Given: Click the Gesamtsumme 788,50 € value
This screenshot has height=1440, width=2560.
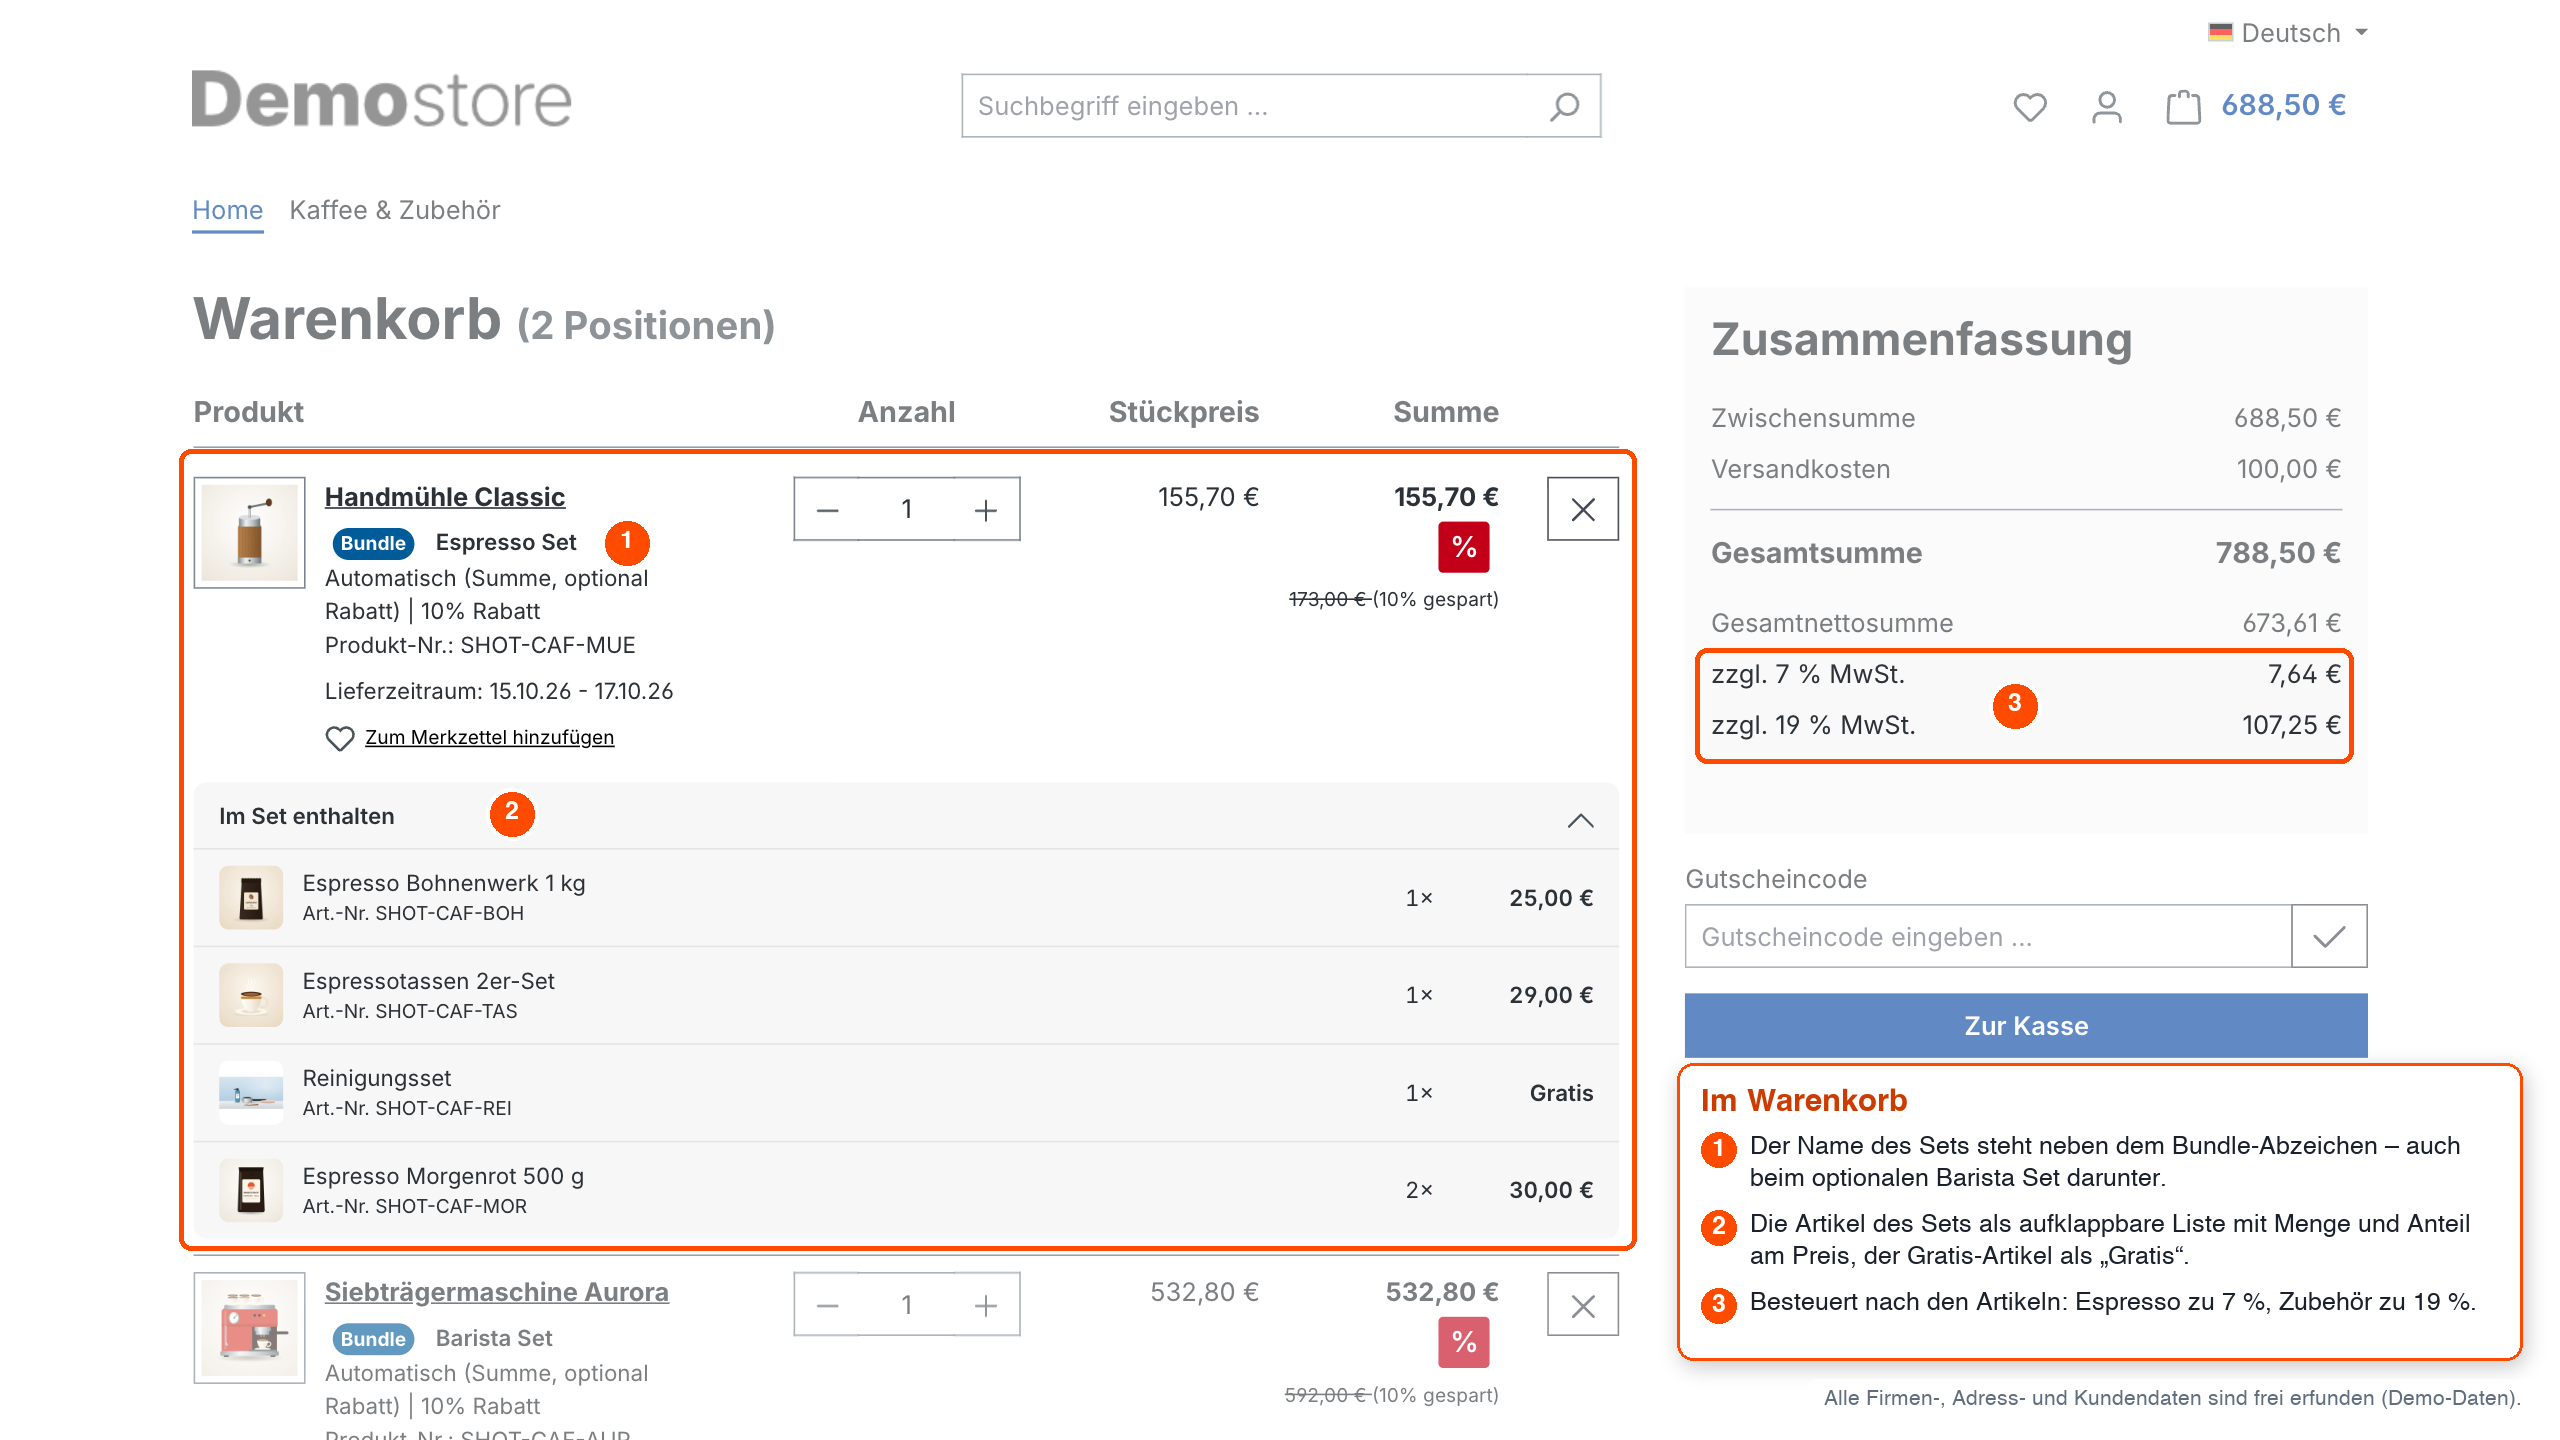Looking at the screenshot, I should [x=2278, y=553].
